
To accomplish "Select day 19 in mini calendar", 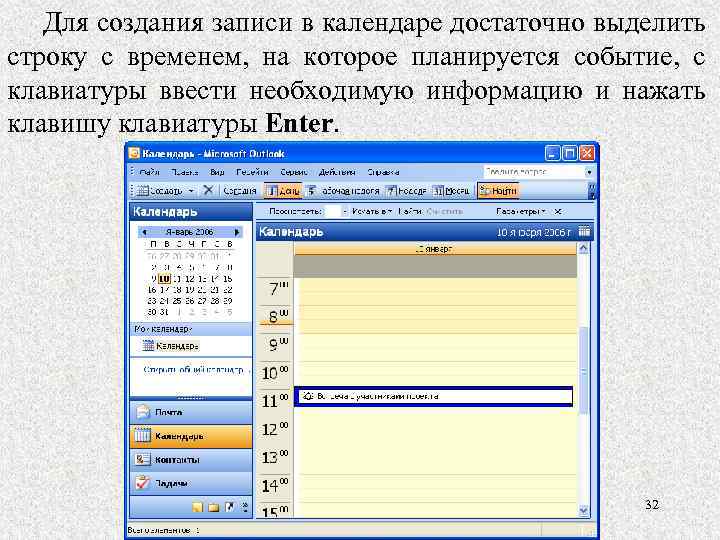I will coord(189,290).
